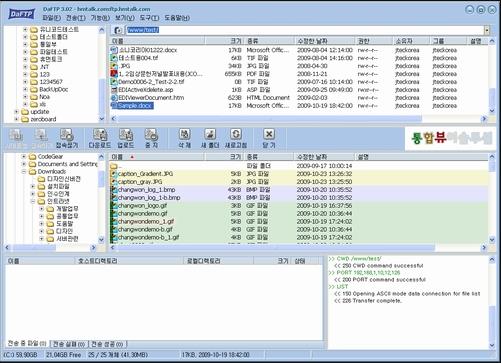Screen dimensions: 501x363
Task: Click the 새 폴더 new folder icon
Action: click(210, 138)
